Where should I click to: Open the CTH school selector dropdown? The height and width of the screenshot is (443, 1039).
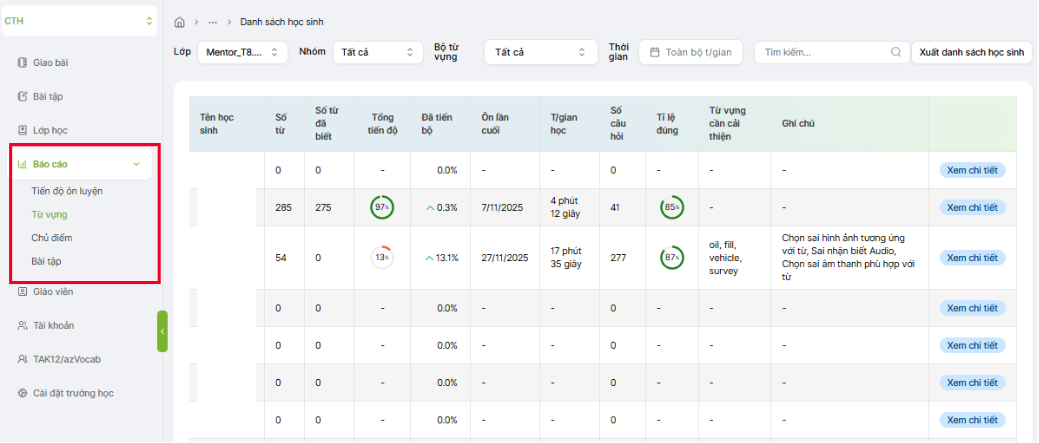[x=80, y=21]
